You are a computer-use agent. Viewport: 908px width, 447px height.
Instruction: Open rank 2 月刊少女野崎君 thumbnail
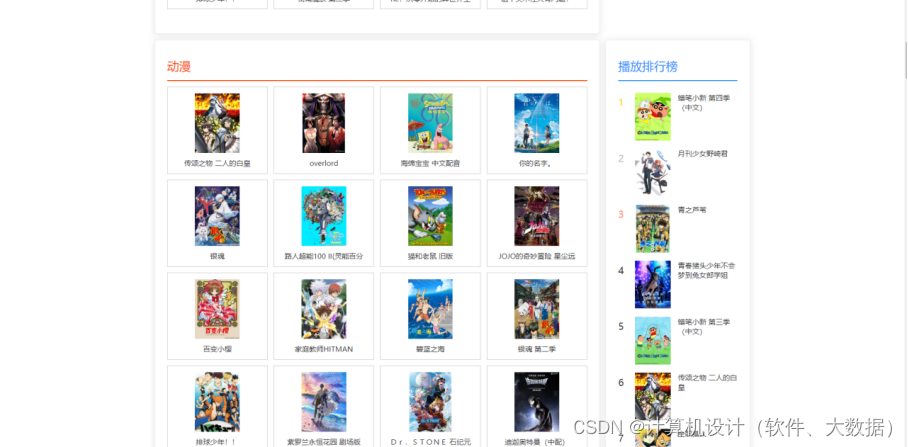(653, 173)
